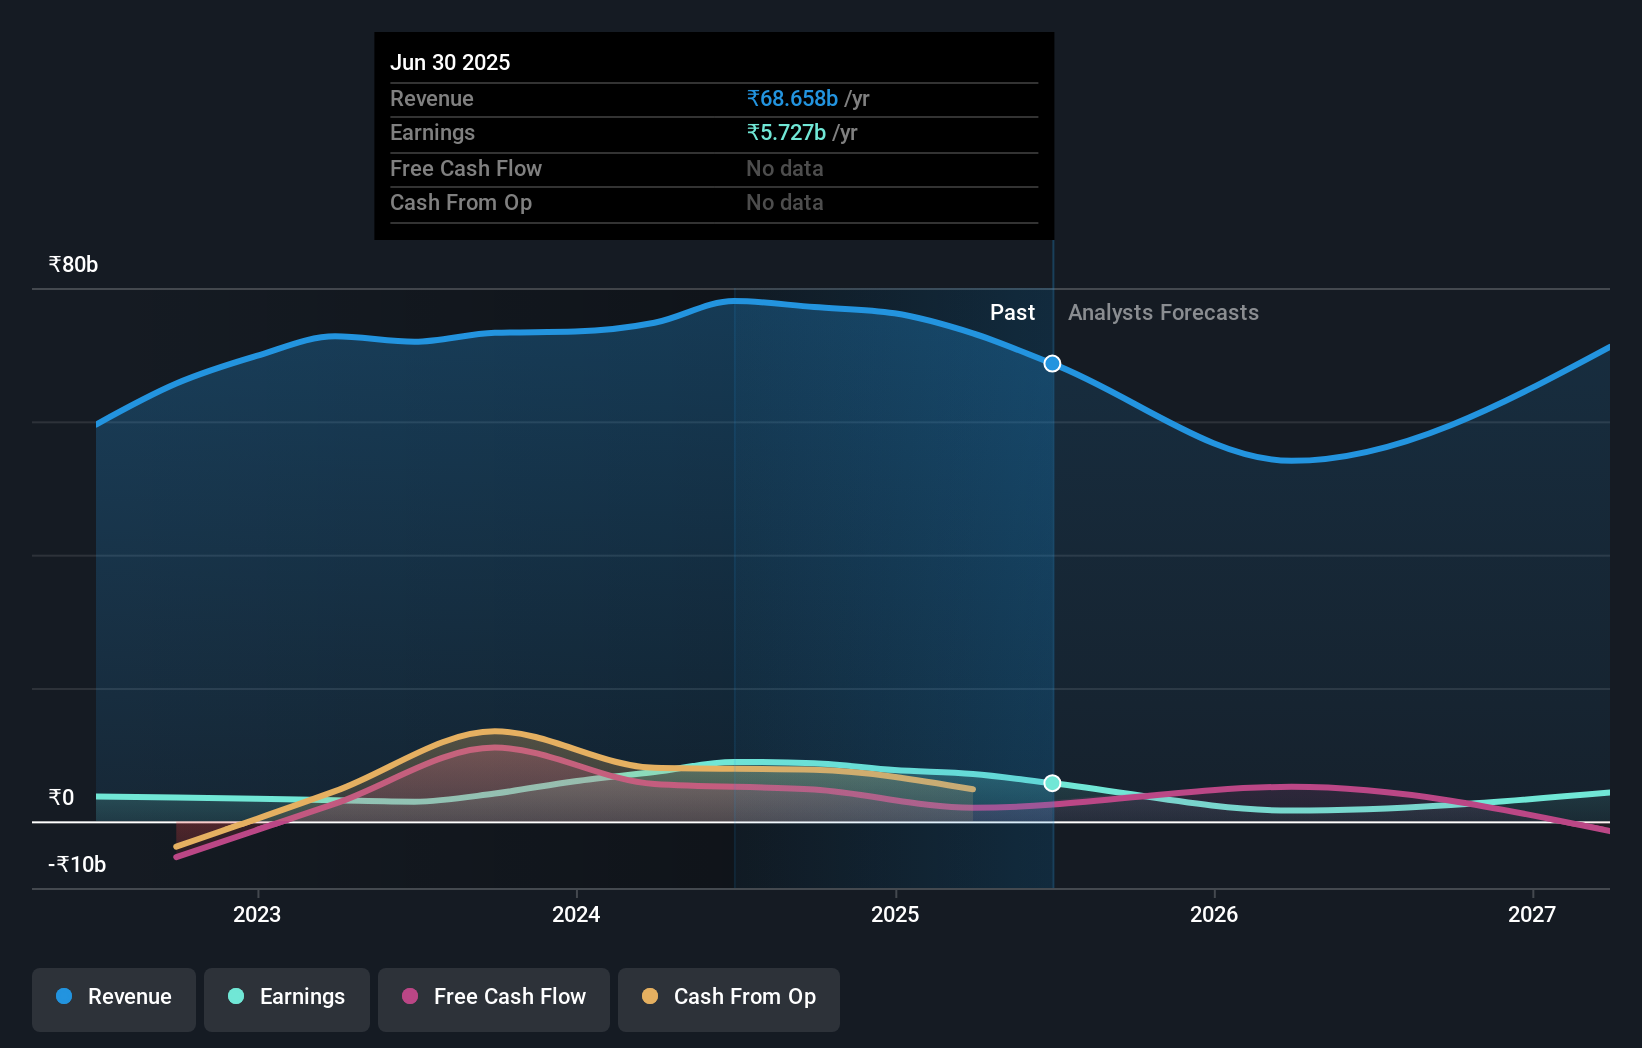Image resolution: width=1642 pixels, height=1048 pixels.
Task: Switch to the Past section of chart
Action: click(x=1013, y=312)
